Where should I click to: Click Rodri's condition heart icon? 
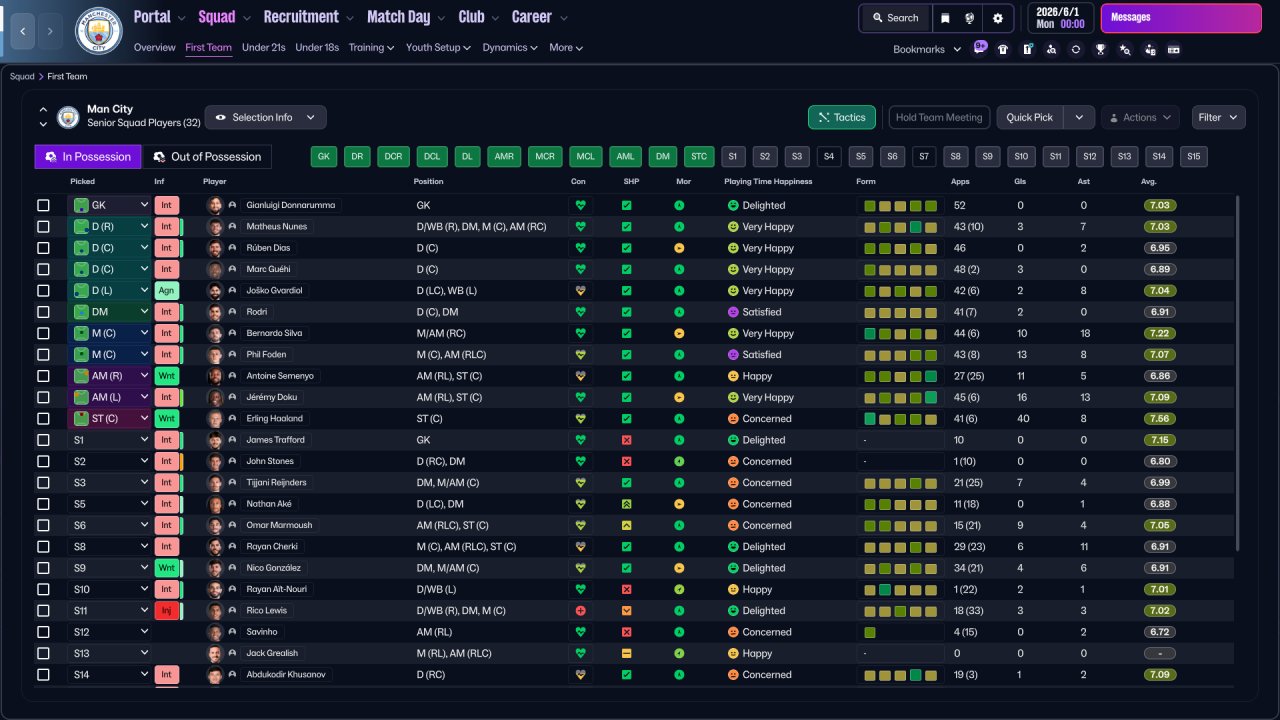tap(579, 312)
